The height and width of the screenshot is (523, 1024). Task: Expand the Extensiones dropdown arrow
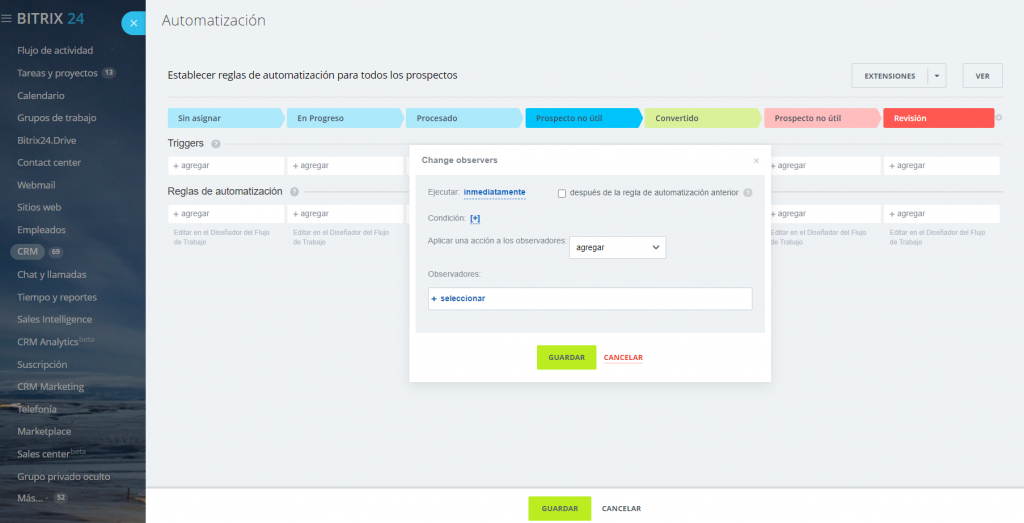pyautogui.click(x=936, y=75)
